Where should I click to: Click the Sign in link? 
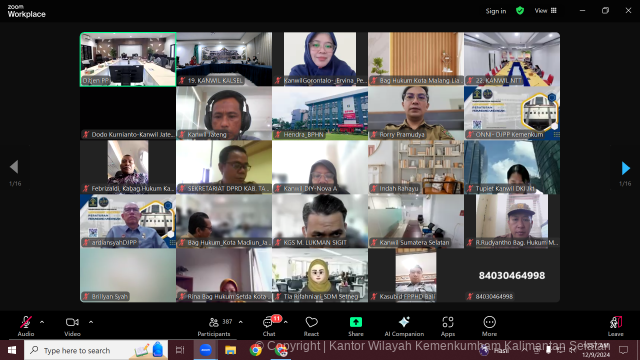(496, 11)
